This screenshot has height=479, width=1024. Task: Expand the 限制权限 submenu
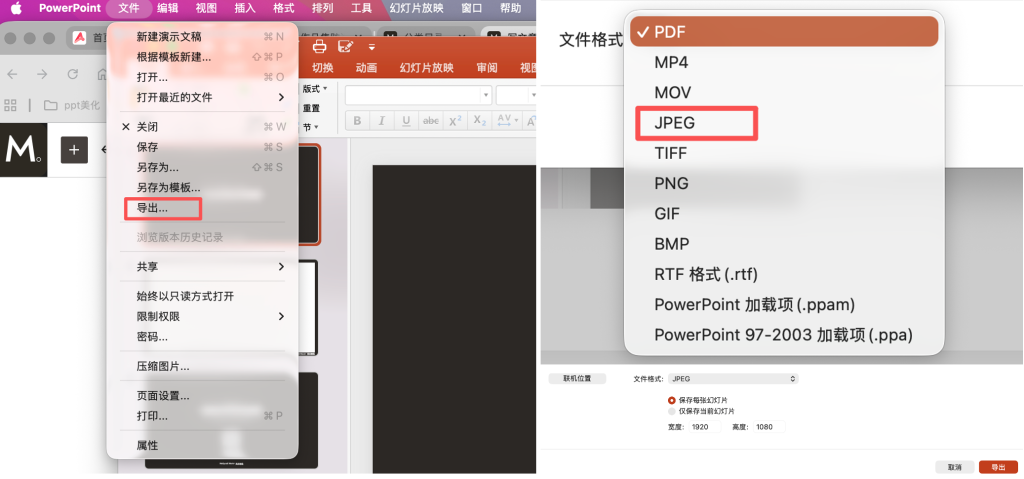point(281,316)
